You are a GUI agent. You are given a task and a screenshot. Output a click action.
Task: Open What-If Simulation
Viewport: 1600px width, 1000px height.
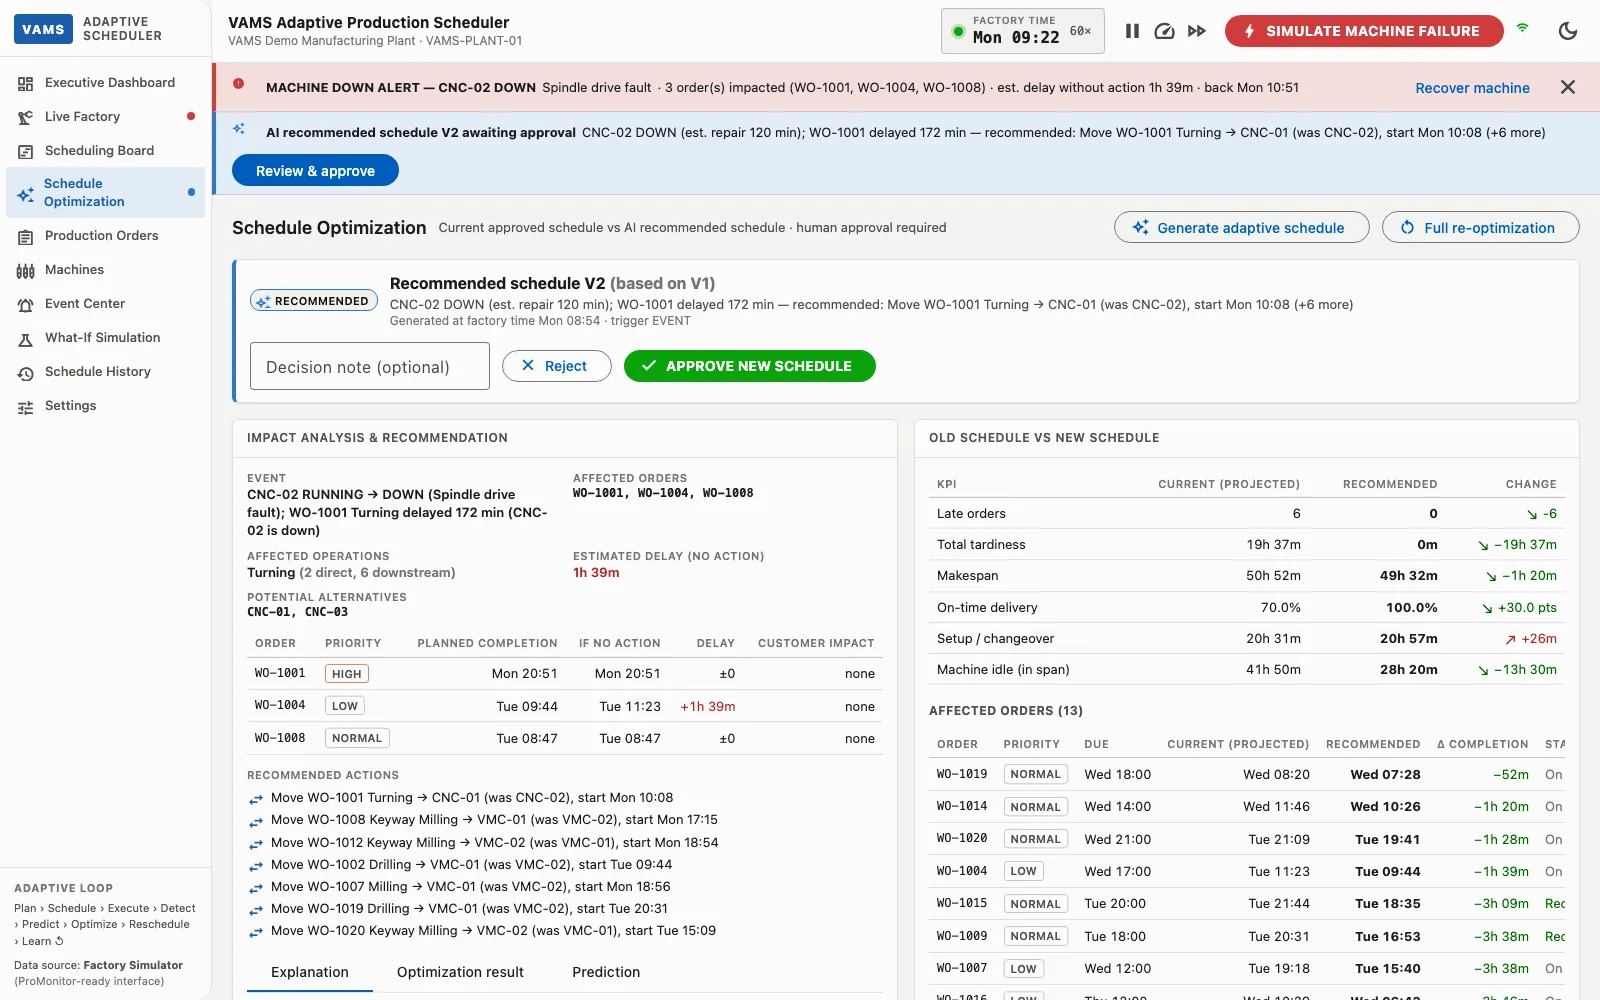[x=105, y=338]
